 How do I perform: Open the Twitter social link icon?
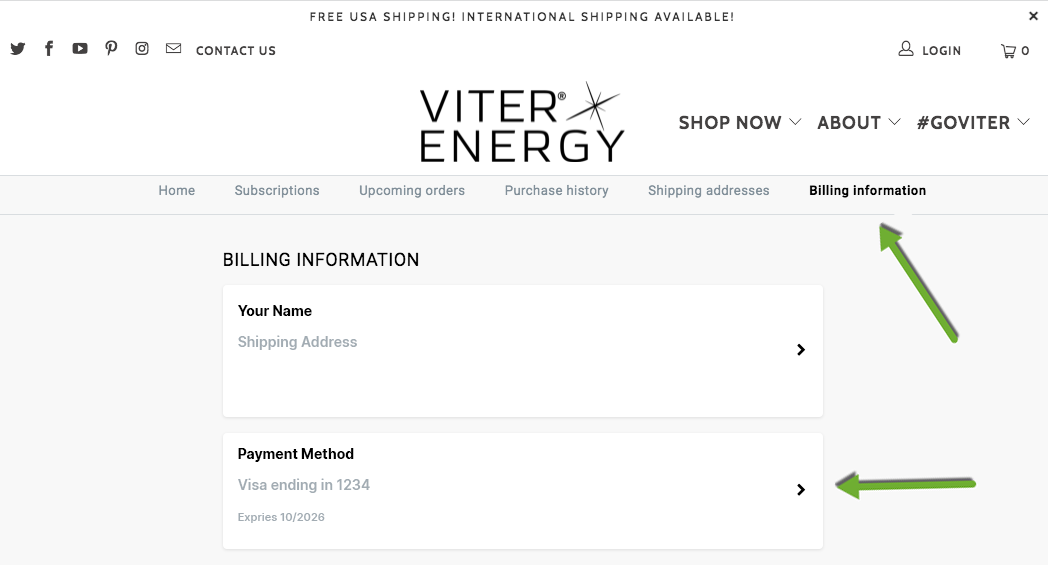click(18, 49)
